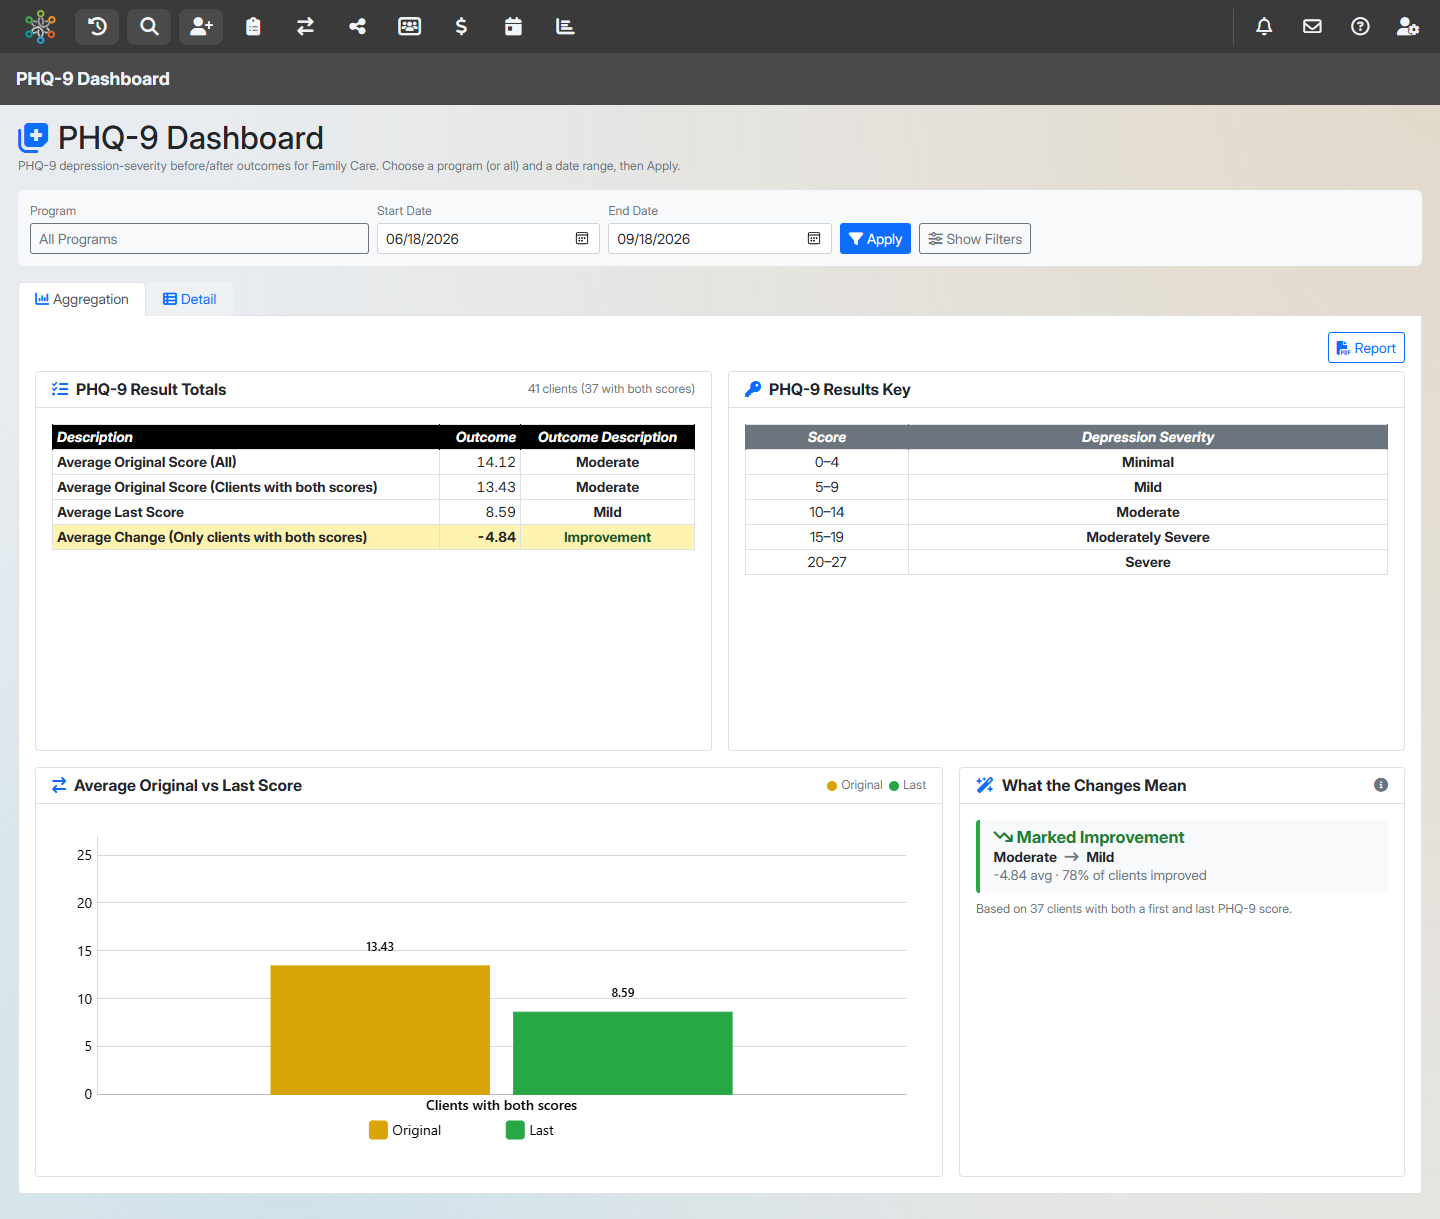
Task: Click the green 'Improvement' outcome description cell
Action: click(x=608, y=537)
